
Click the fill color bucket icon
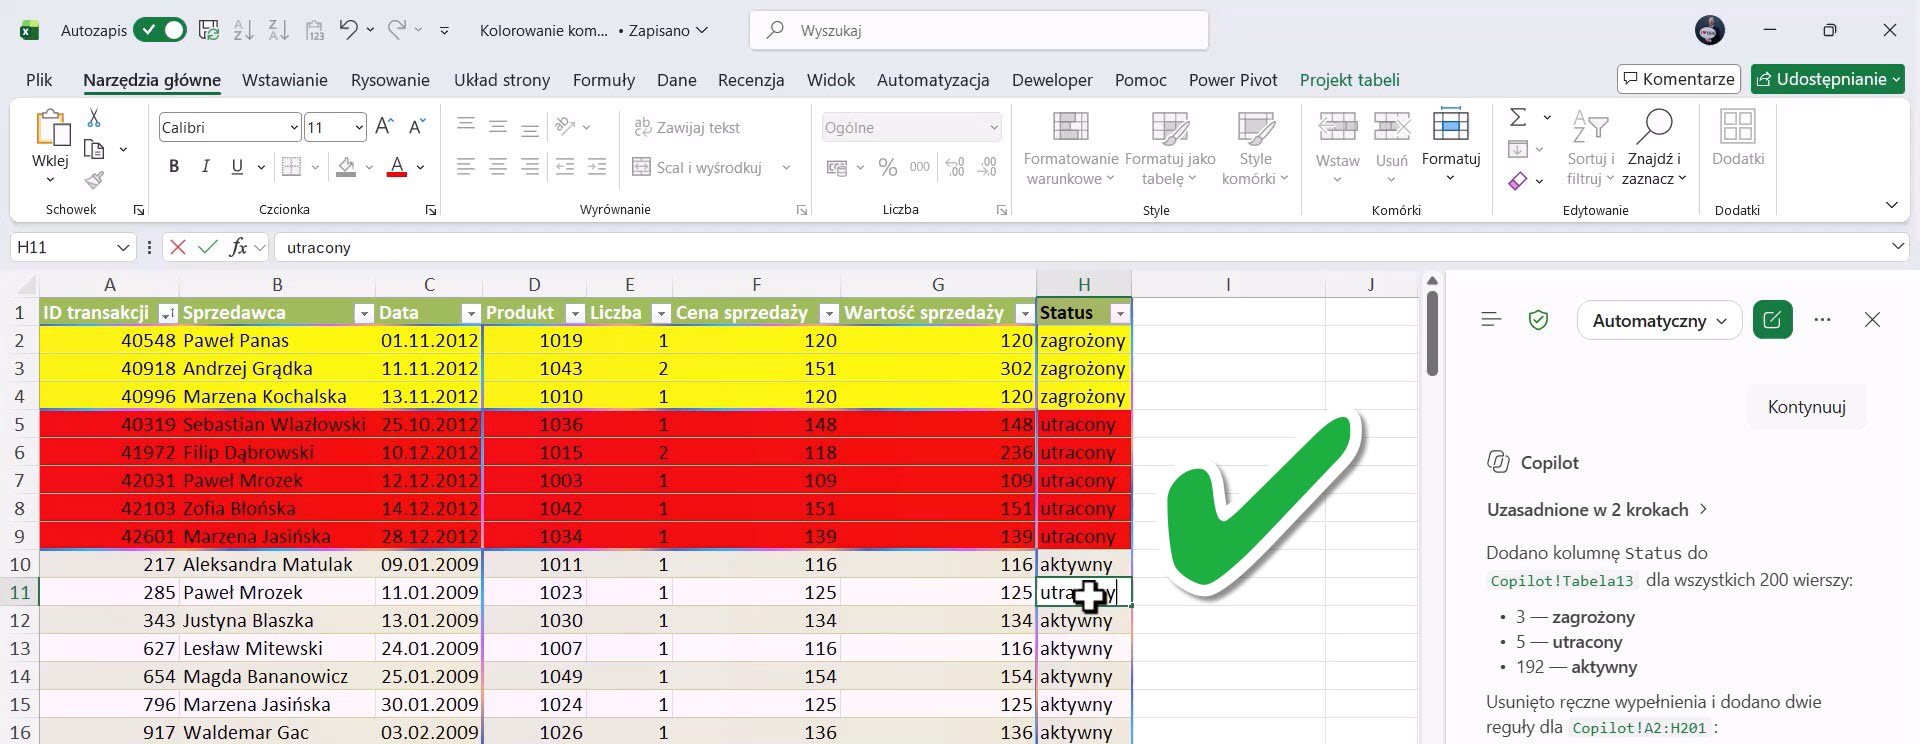346,167
